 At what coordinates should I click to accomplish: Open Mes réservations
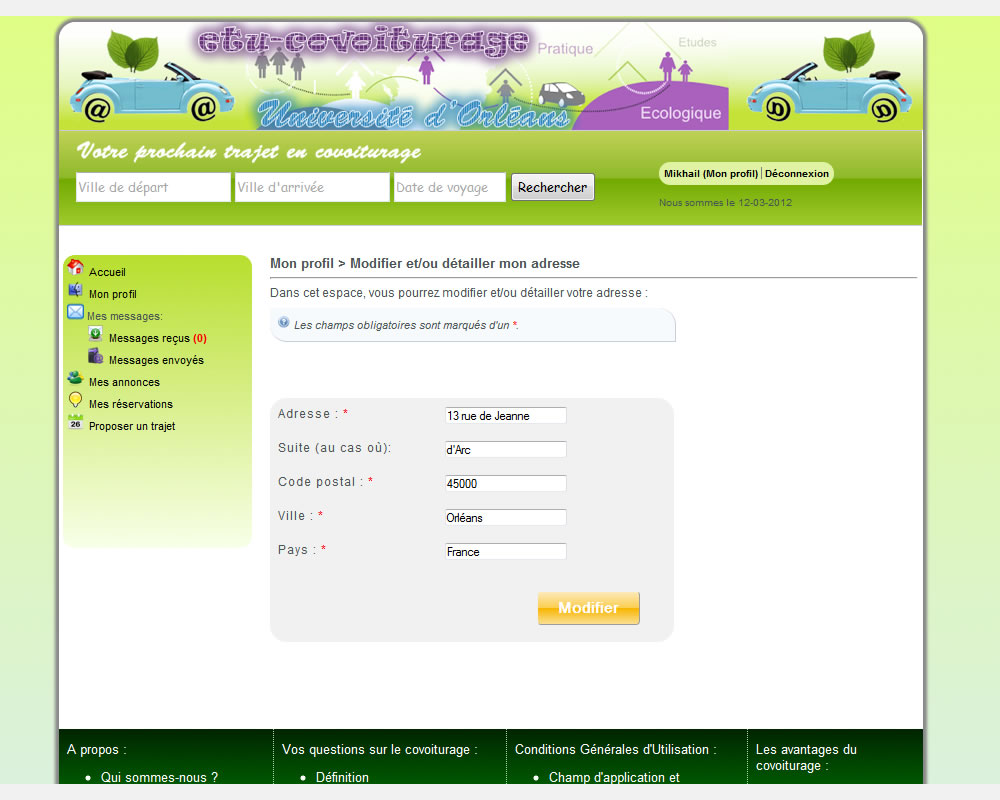(131, 404)
